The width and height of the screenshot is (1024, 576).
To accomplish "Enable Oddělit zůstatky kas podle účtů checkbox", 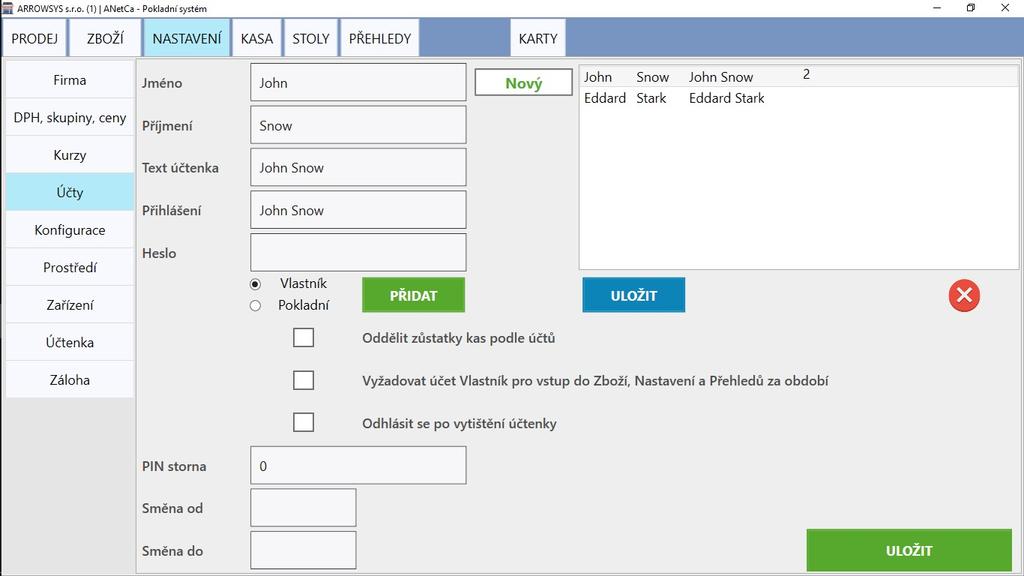I will pyautogui.click(x=303, y=338).
